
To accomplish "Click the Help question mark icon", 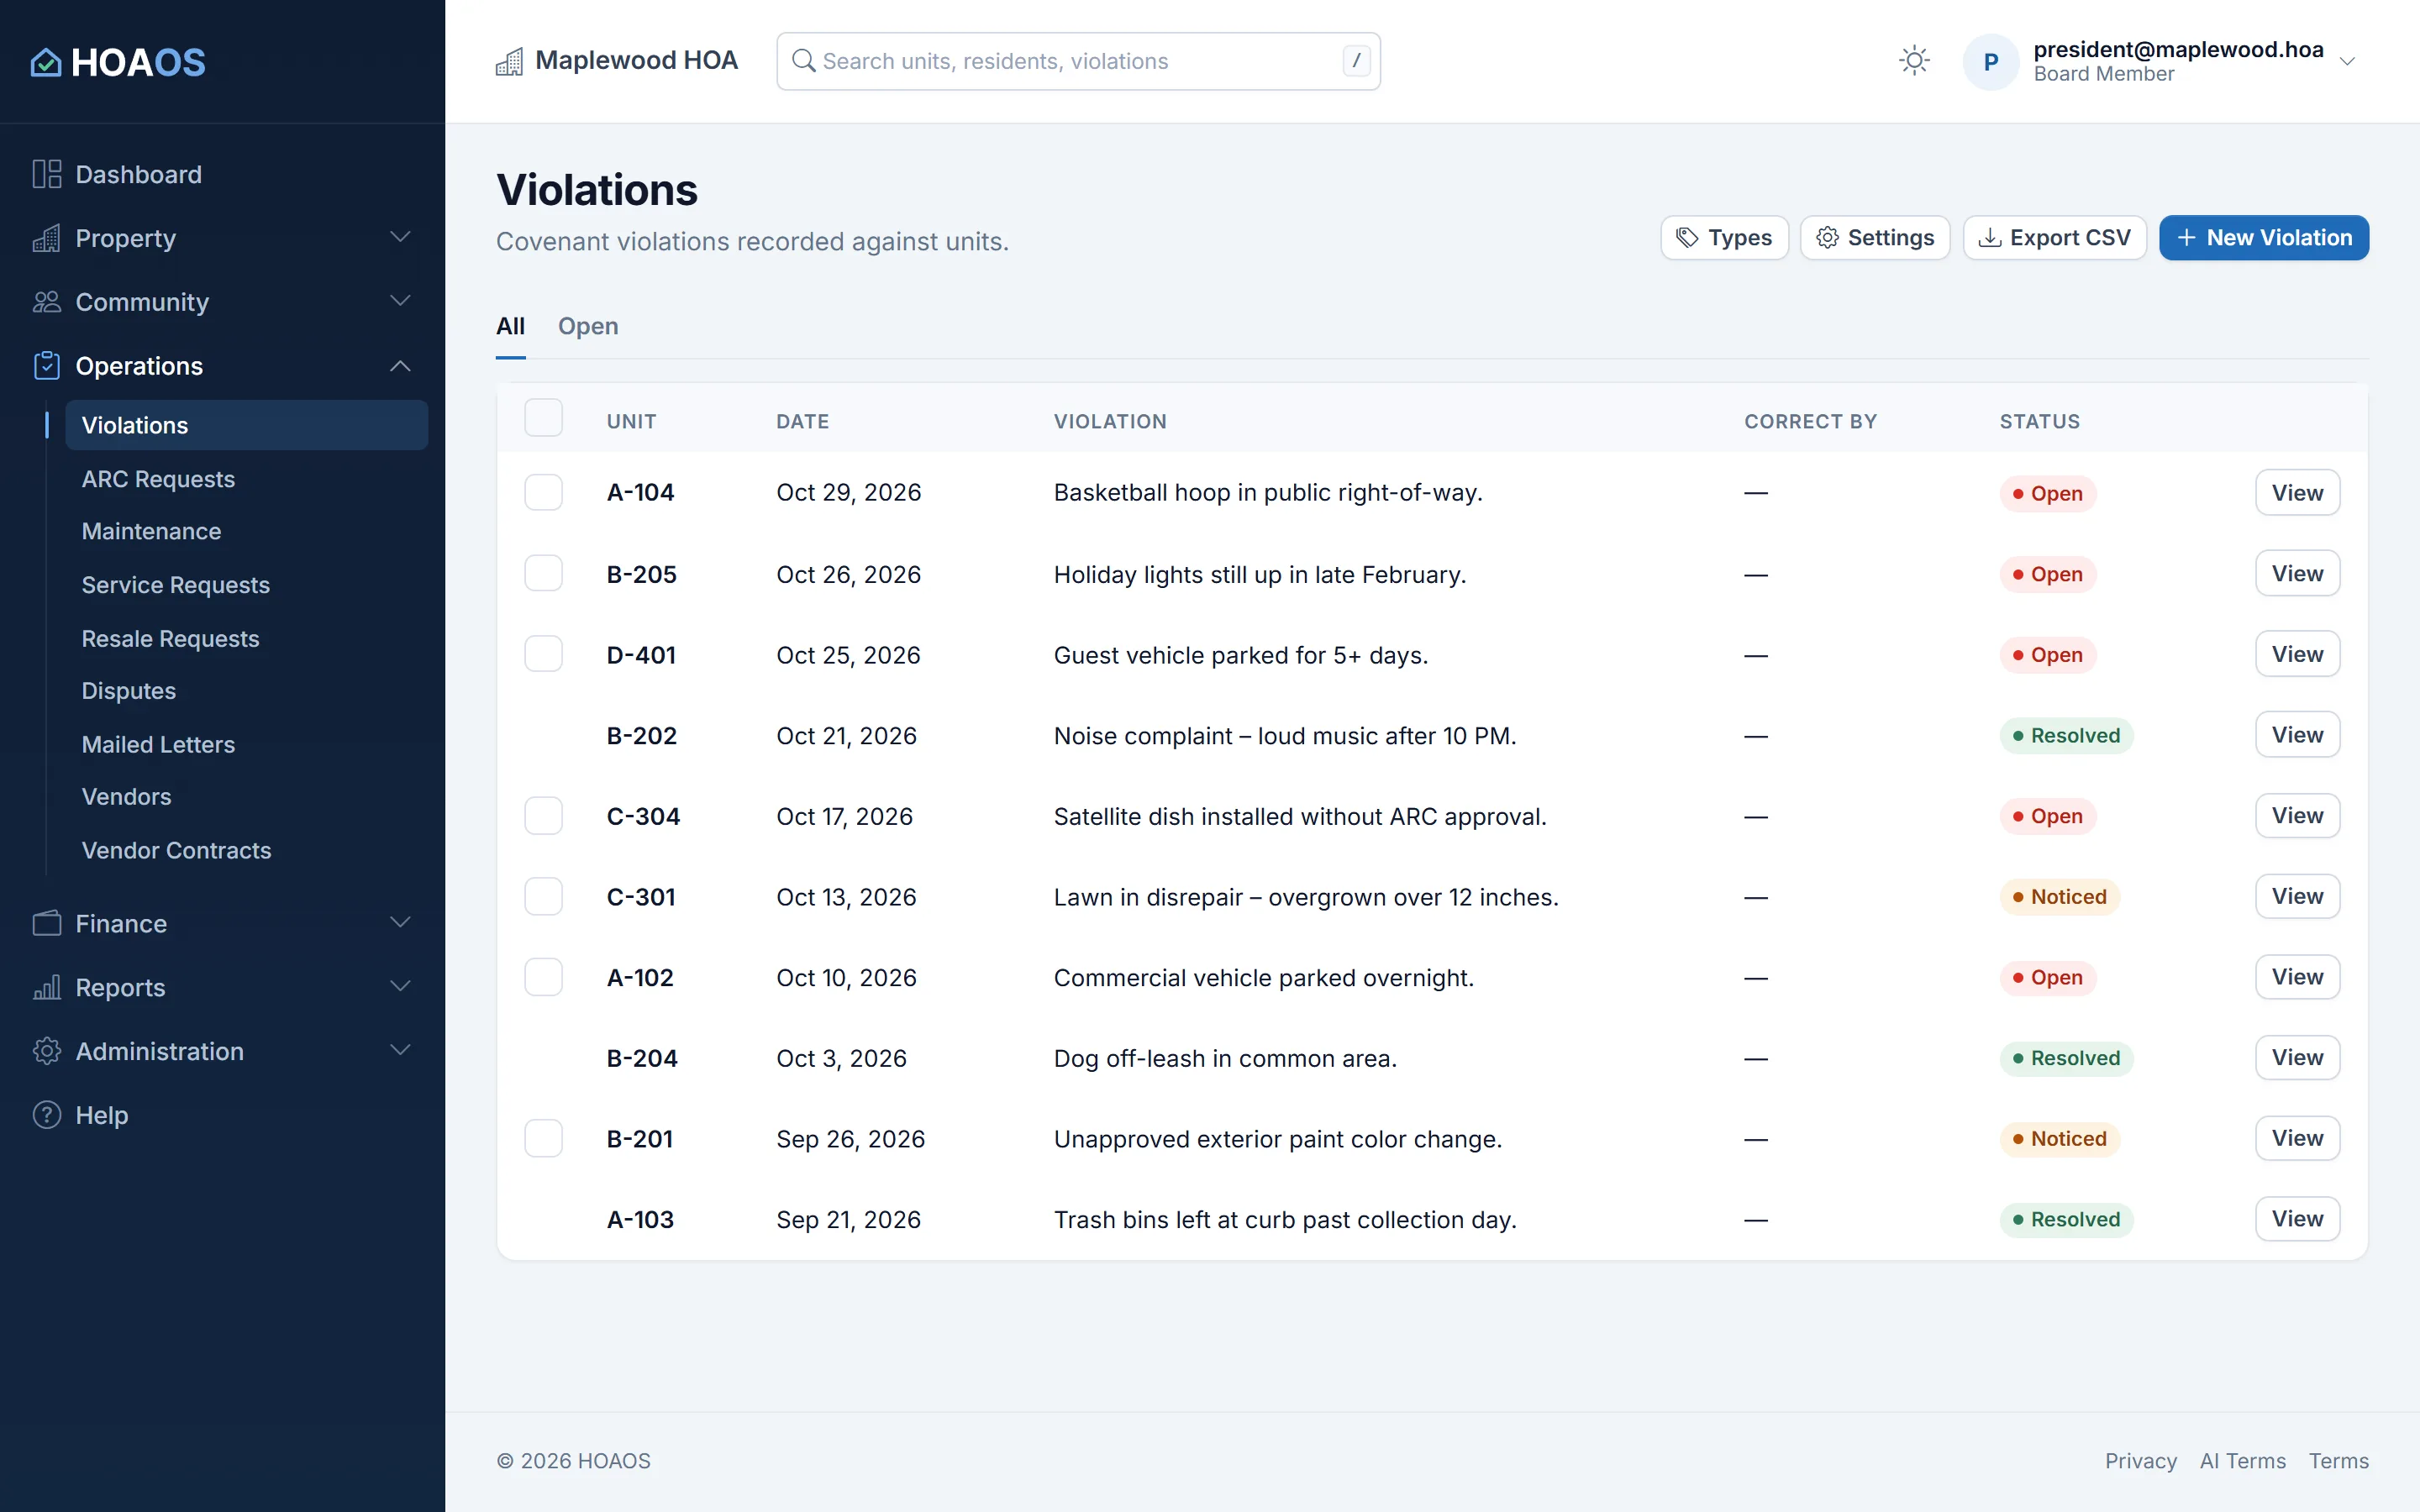I will (46, 1115).
